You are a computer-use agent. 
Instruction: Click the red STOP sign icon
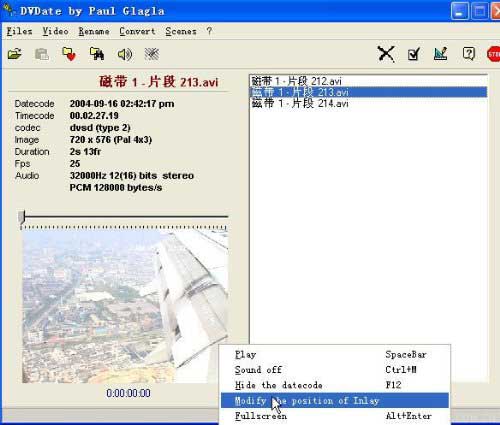coord(494,54)
